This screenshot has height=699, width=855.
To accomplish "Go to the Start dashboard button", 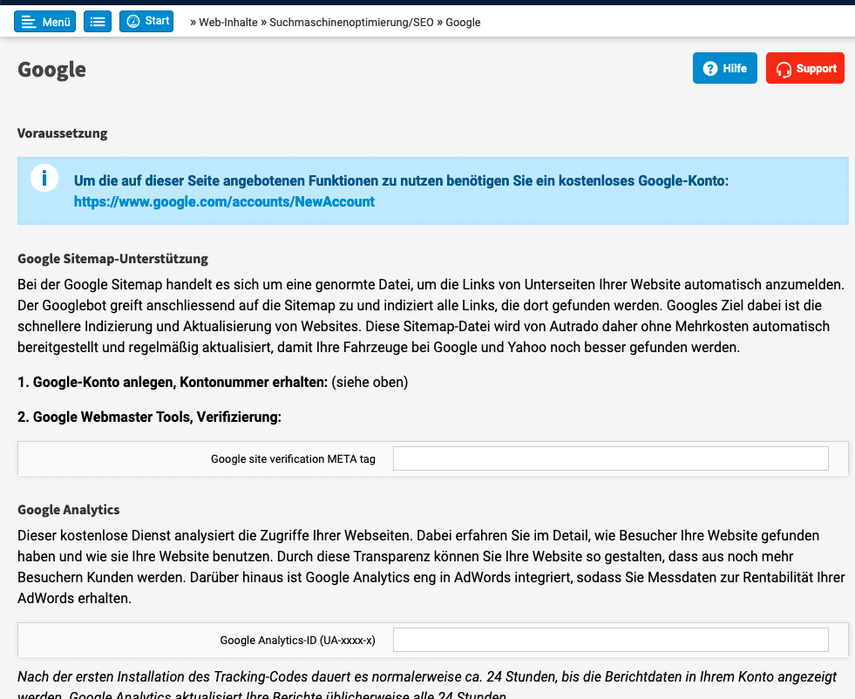I will click(x=146, y=21).
